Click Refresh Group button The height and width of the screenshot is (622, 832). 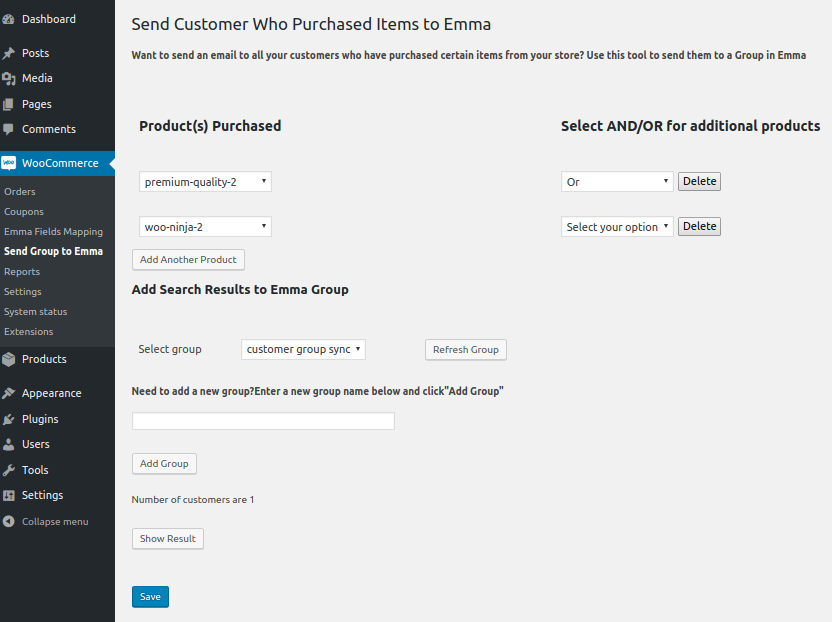point(466,350)
